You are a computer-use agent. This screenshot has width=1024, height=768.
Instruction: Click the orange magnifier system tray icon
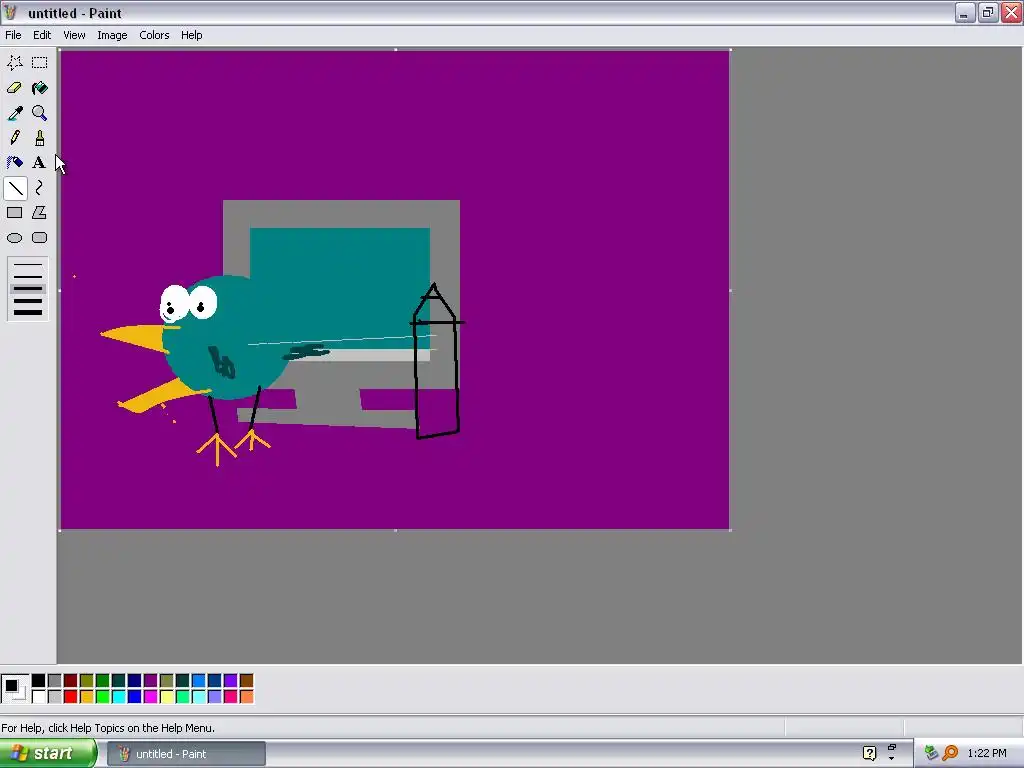951,753
